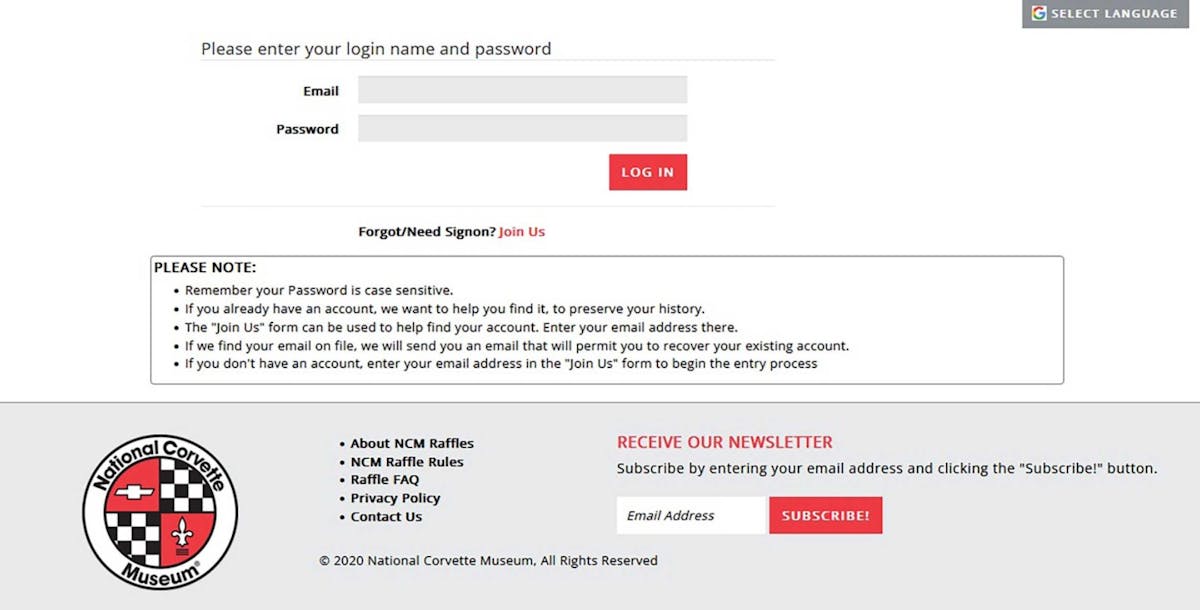Click the Email field label

(x=321, y=91)
